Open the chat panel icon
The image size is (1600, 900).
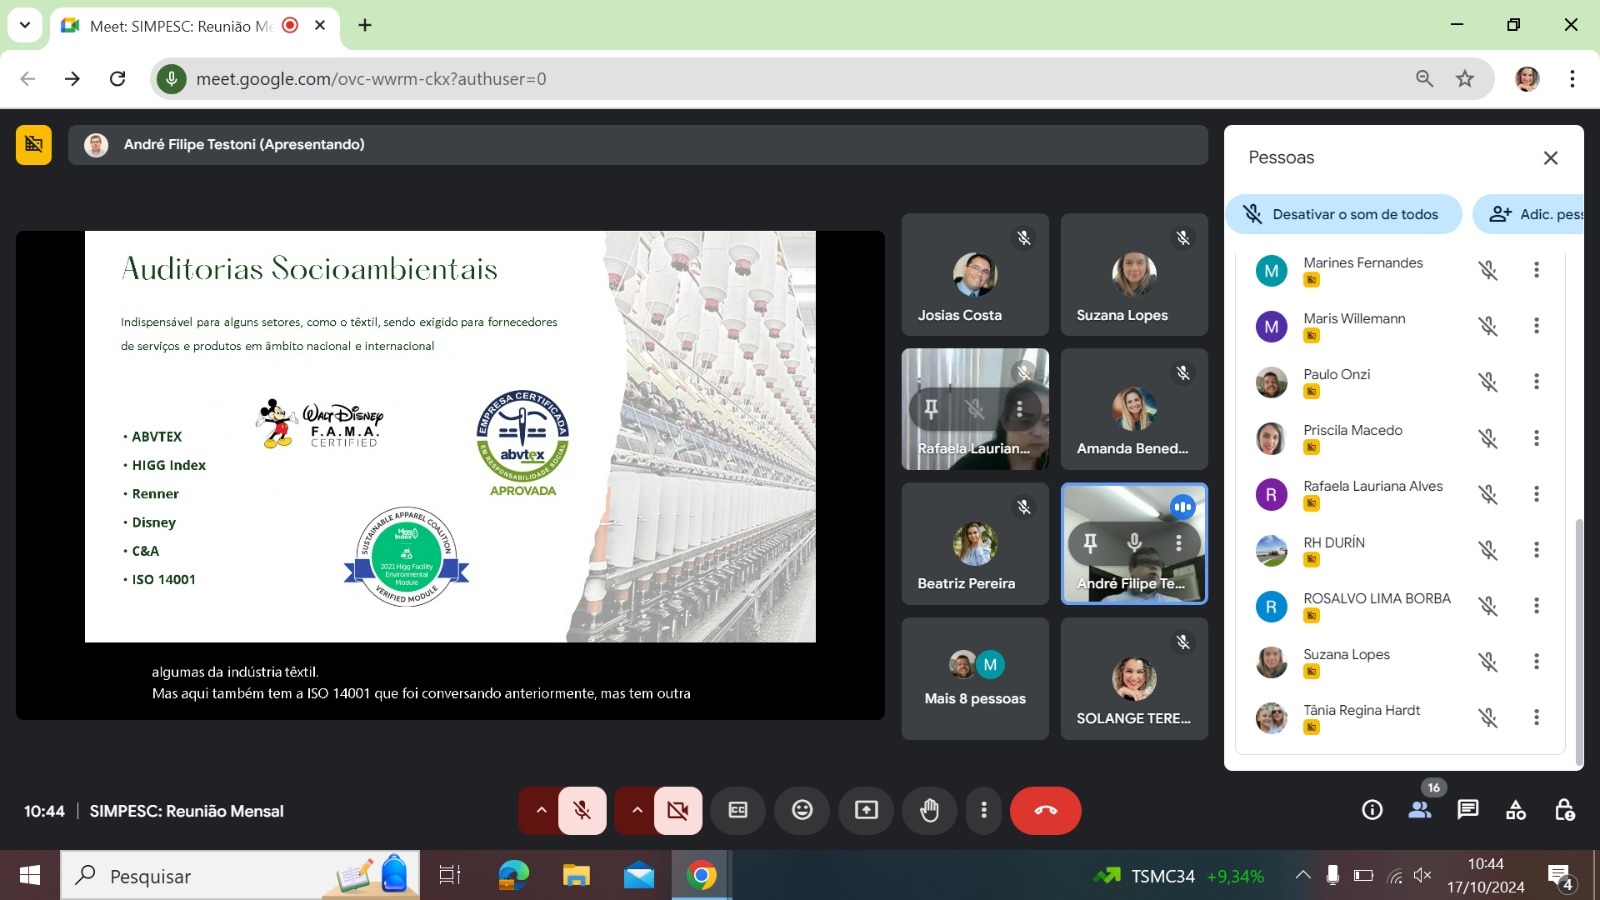coord(1467,810)
